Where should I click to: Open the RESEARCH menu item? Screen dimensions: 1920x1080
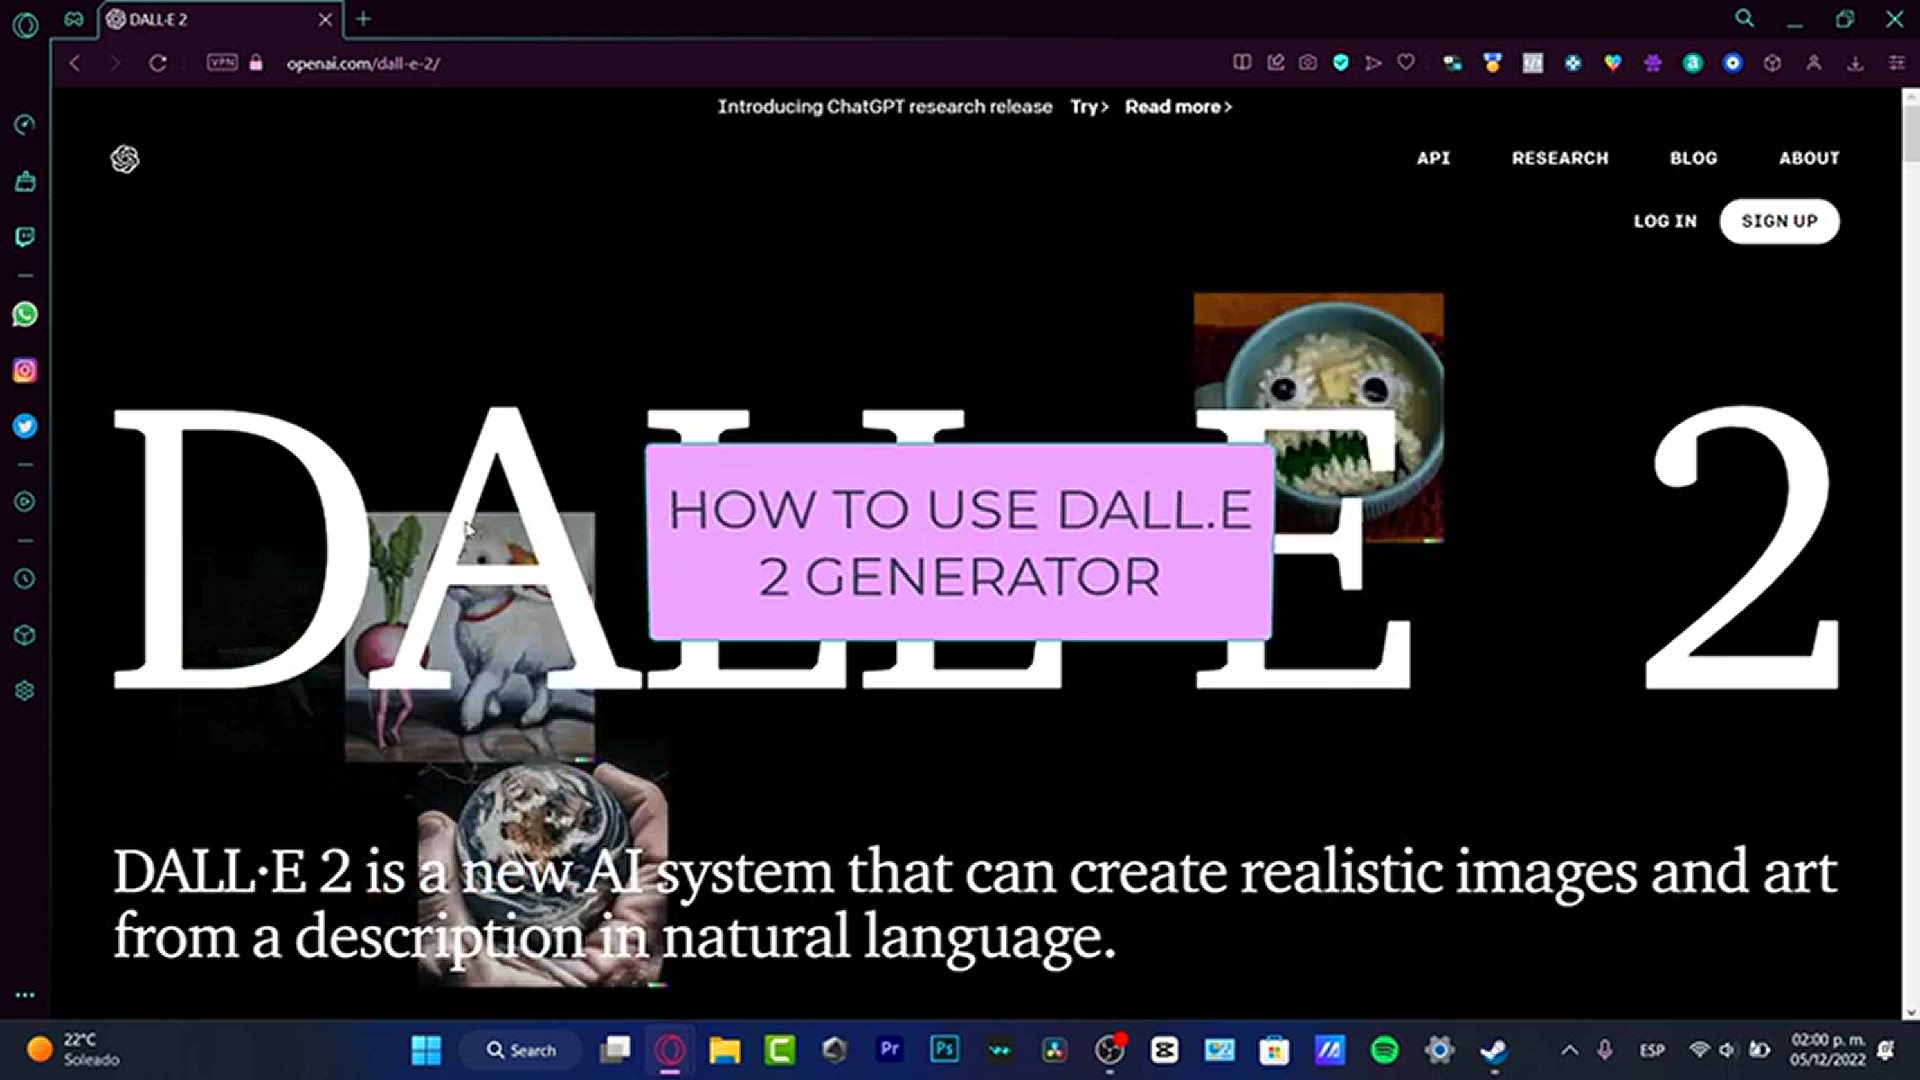point(1560,158)
